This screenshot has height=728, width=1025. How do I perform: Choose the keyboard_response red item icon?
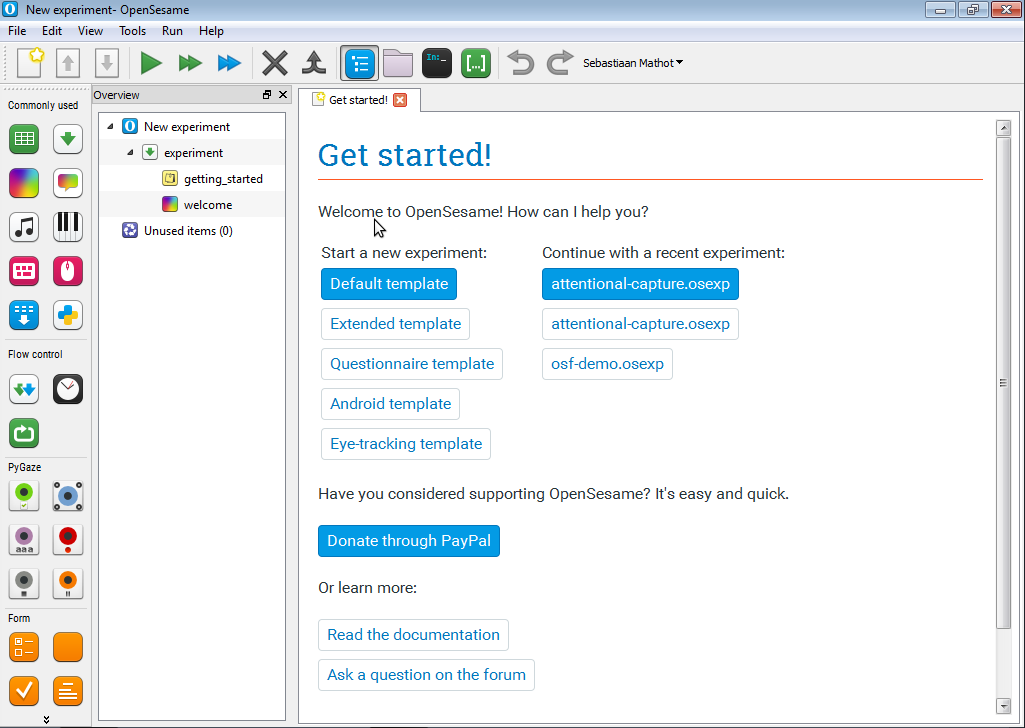point(24,271)
